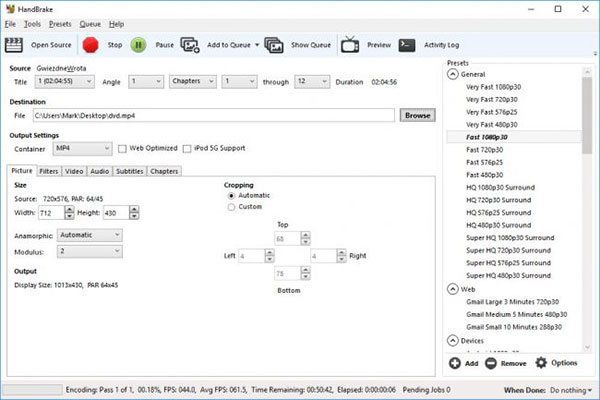Select the Fast 720p30 preset
This screenshot has width=600, height=400.
(x=484, y=150)
